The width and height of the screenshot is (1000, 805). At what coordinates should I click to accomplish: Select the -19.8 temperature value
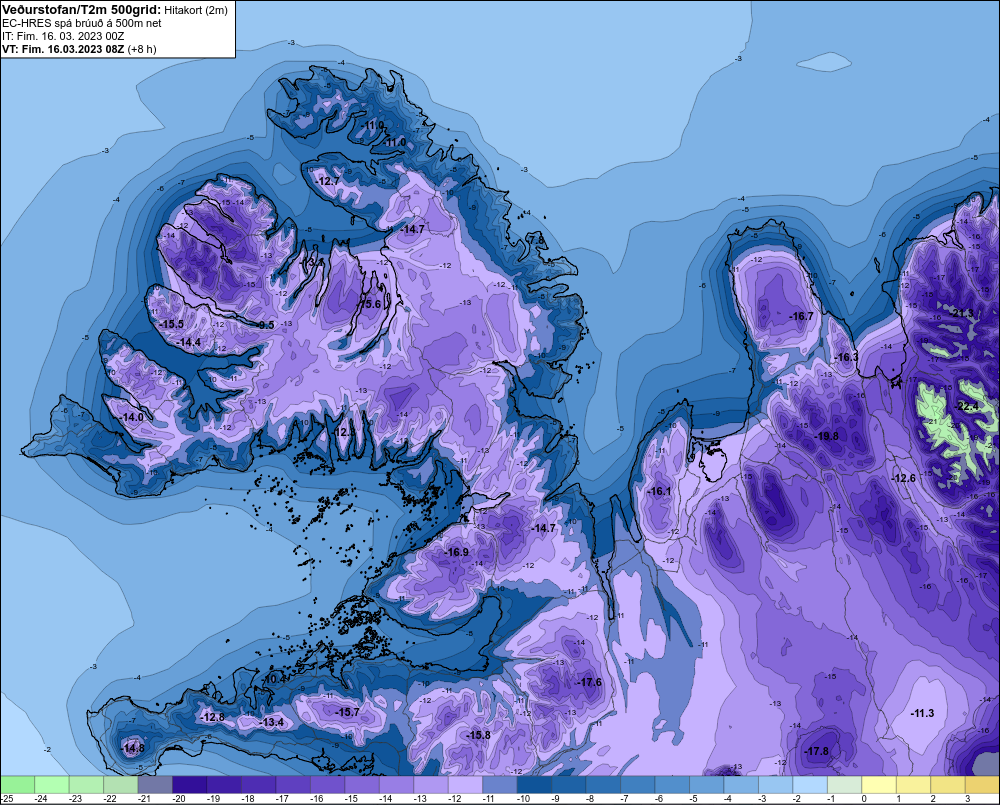827,436
